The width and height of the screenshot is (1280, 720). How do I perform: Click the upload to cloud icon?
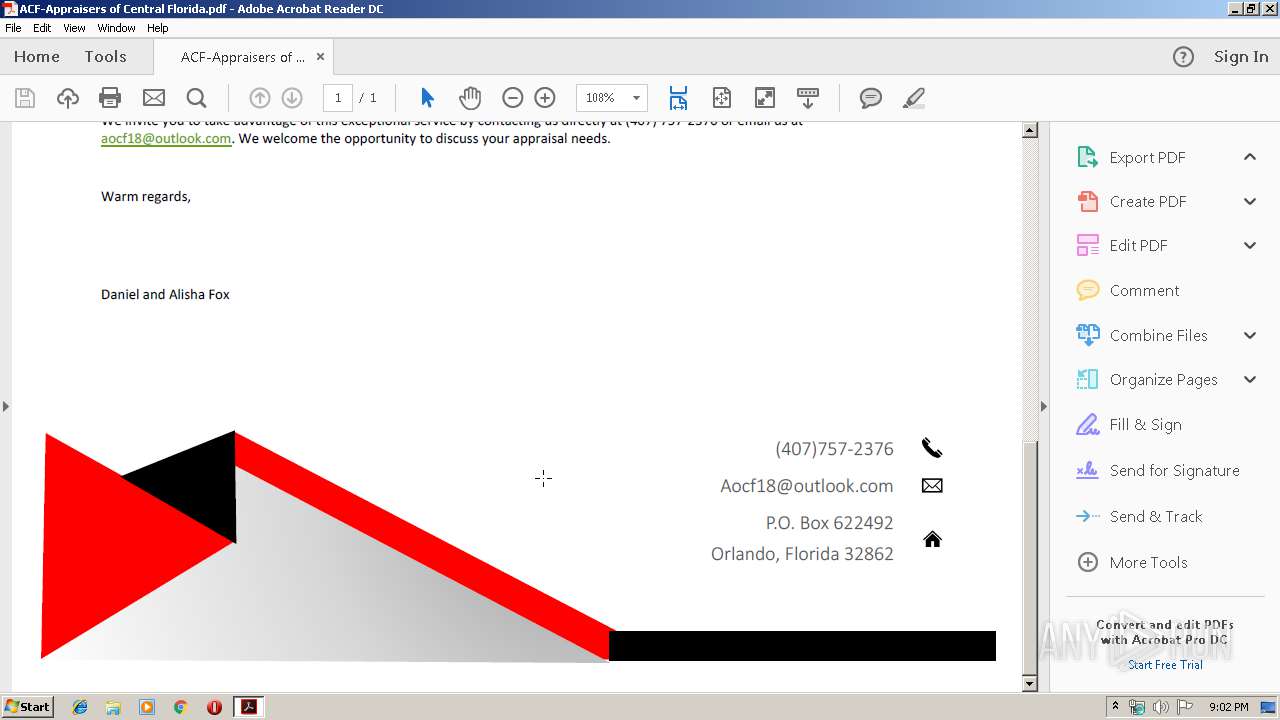tap(68, 98)
